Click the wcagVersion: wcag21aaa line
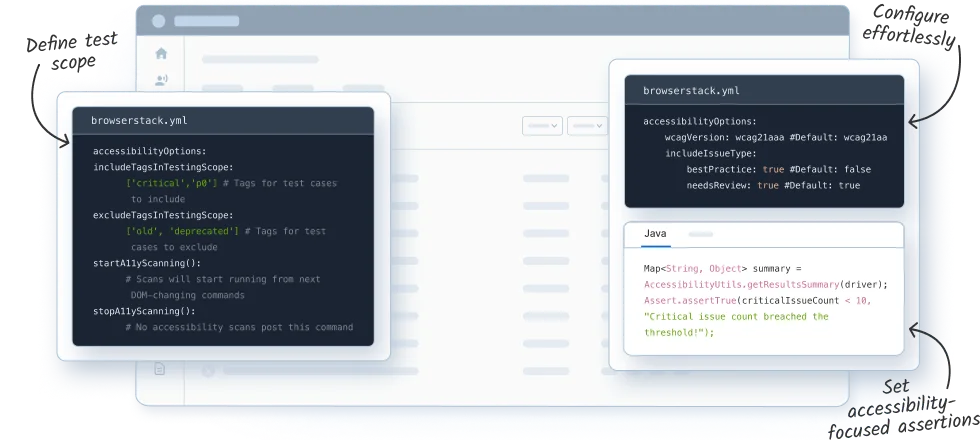Viewport: 980px width, 440px height. (x=776, y=138)
